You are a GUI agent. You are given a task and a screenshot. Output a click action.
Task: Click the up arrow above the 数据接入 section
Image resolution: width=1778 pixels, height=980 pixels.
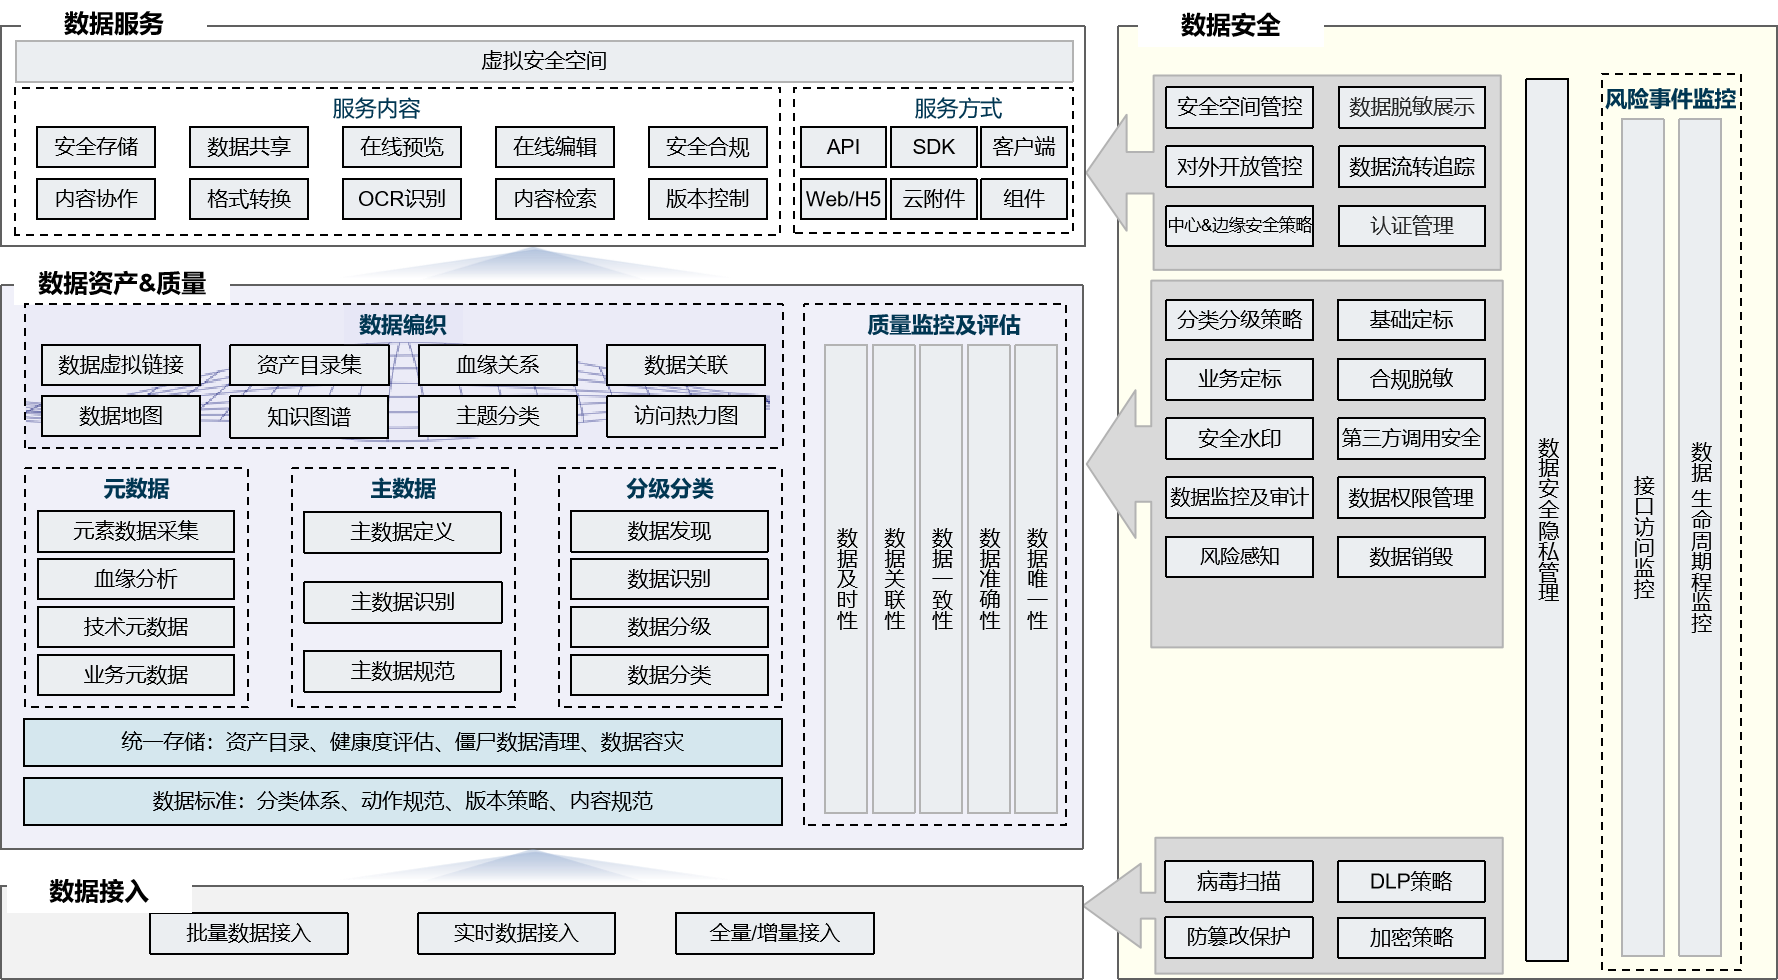click(534, 867)
